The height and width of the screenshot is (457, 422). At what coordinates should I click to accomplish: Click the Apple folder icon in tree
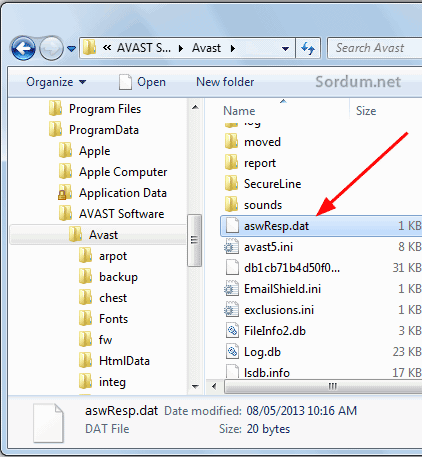[66, 151]
